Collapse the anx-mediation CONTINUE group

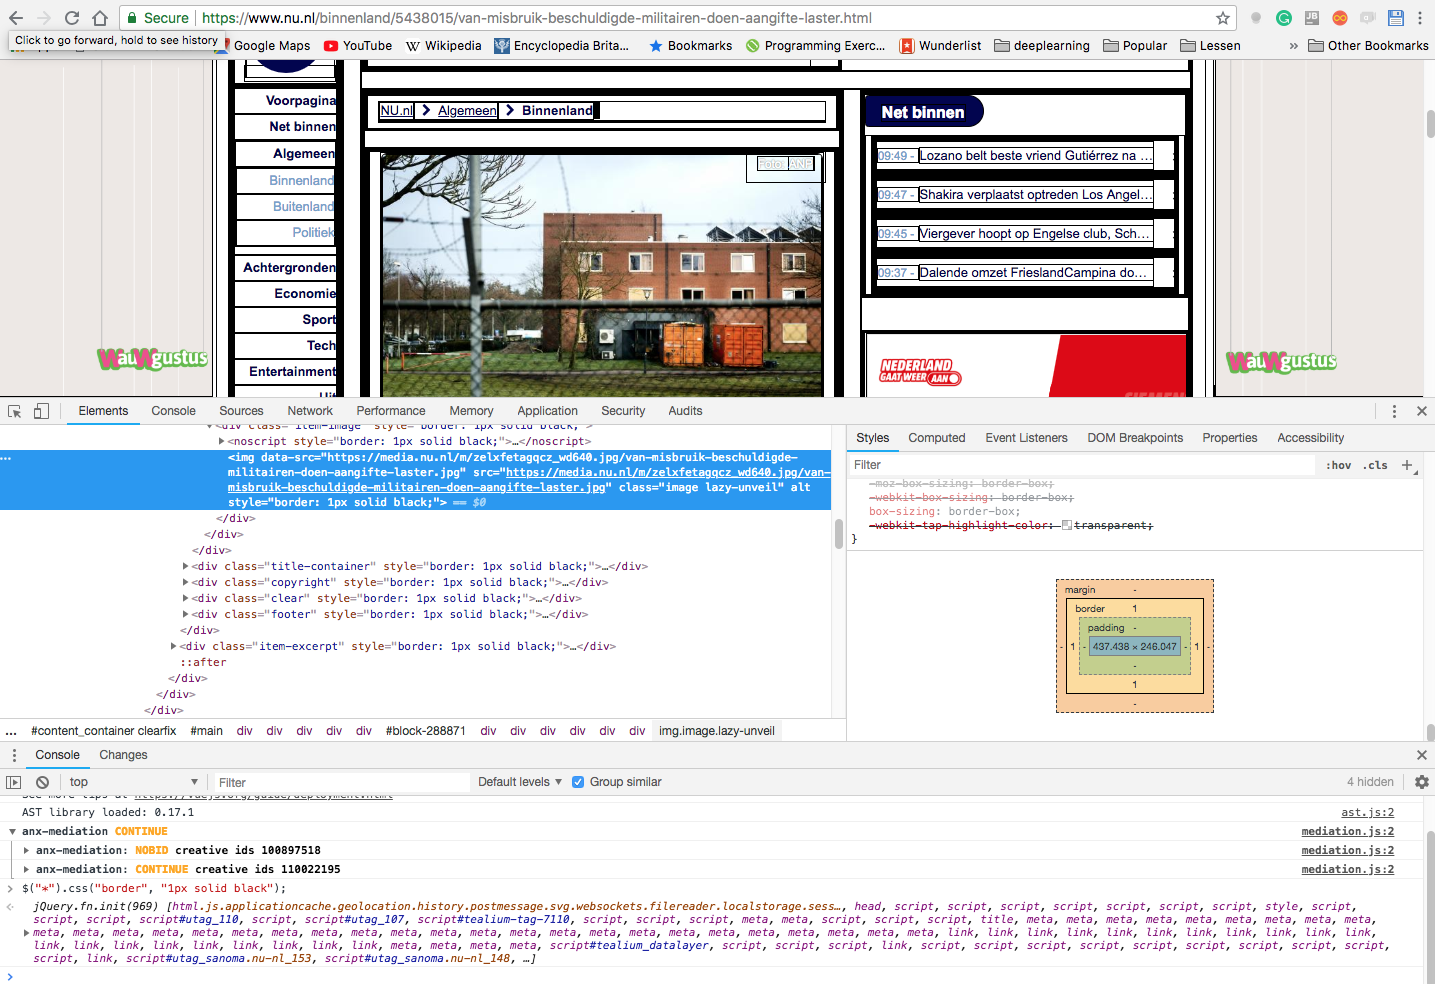pos(13,831)
